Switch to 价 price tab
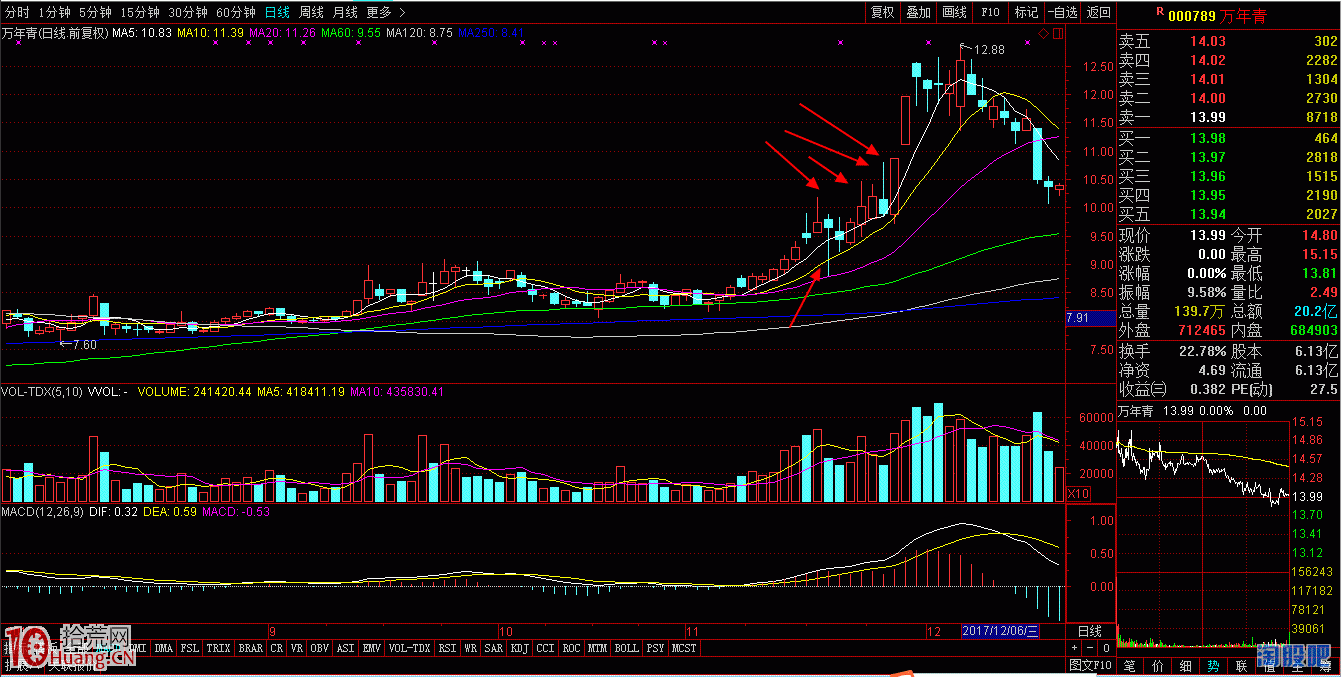The width and height of the screenshot is (1342, 677). pos(1158,664)
